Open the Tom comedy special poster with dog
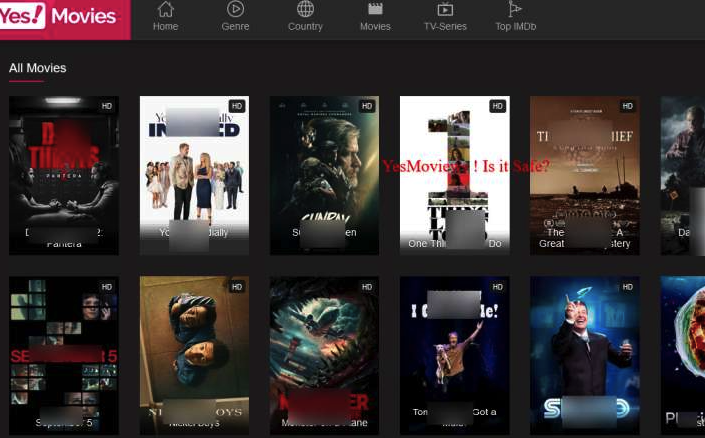This screenshot has width=705, height=438. [455, 355]
